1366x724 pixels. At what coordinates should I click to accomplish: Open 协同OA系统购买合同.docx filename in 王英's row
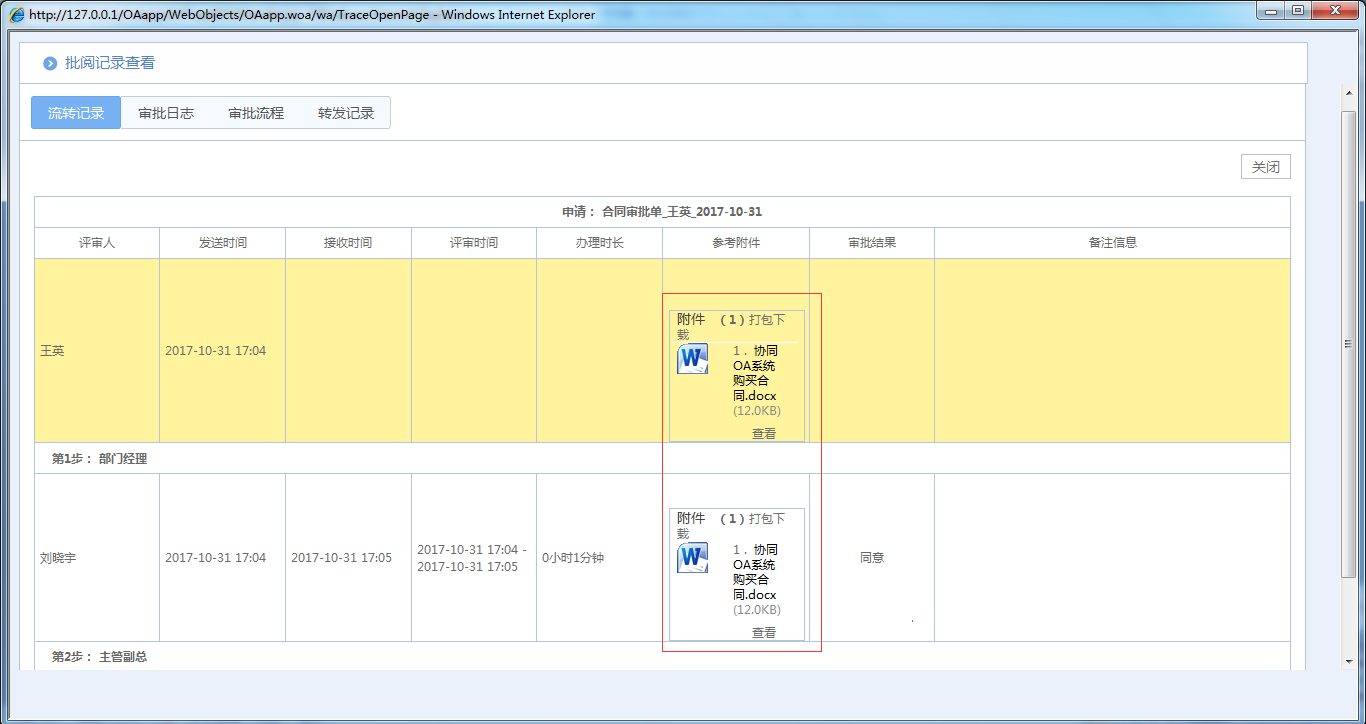click(754, 374)
